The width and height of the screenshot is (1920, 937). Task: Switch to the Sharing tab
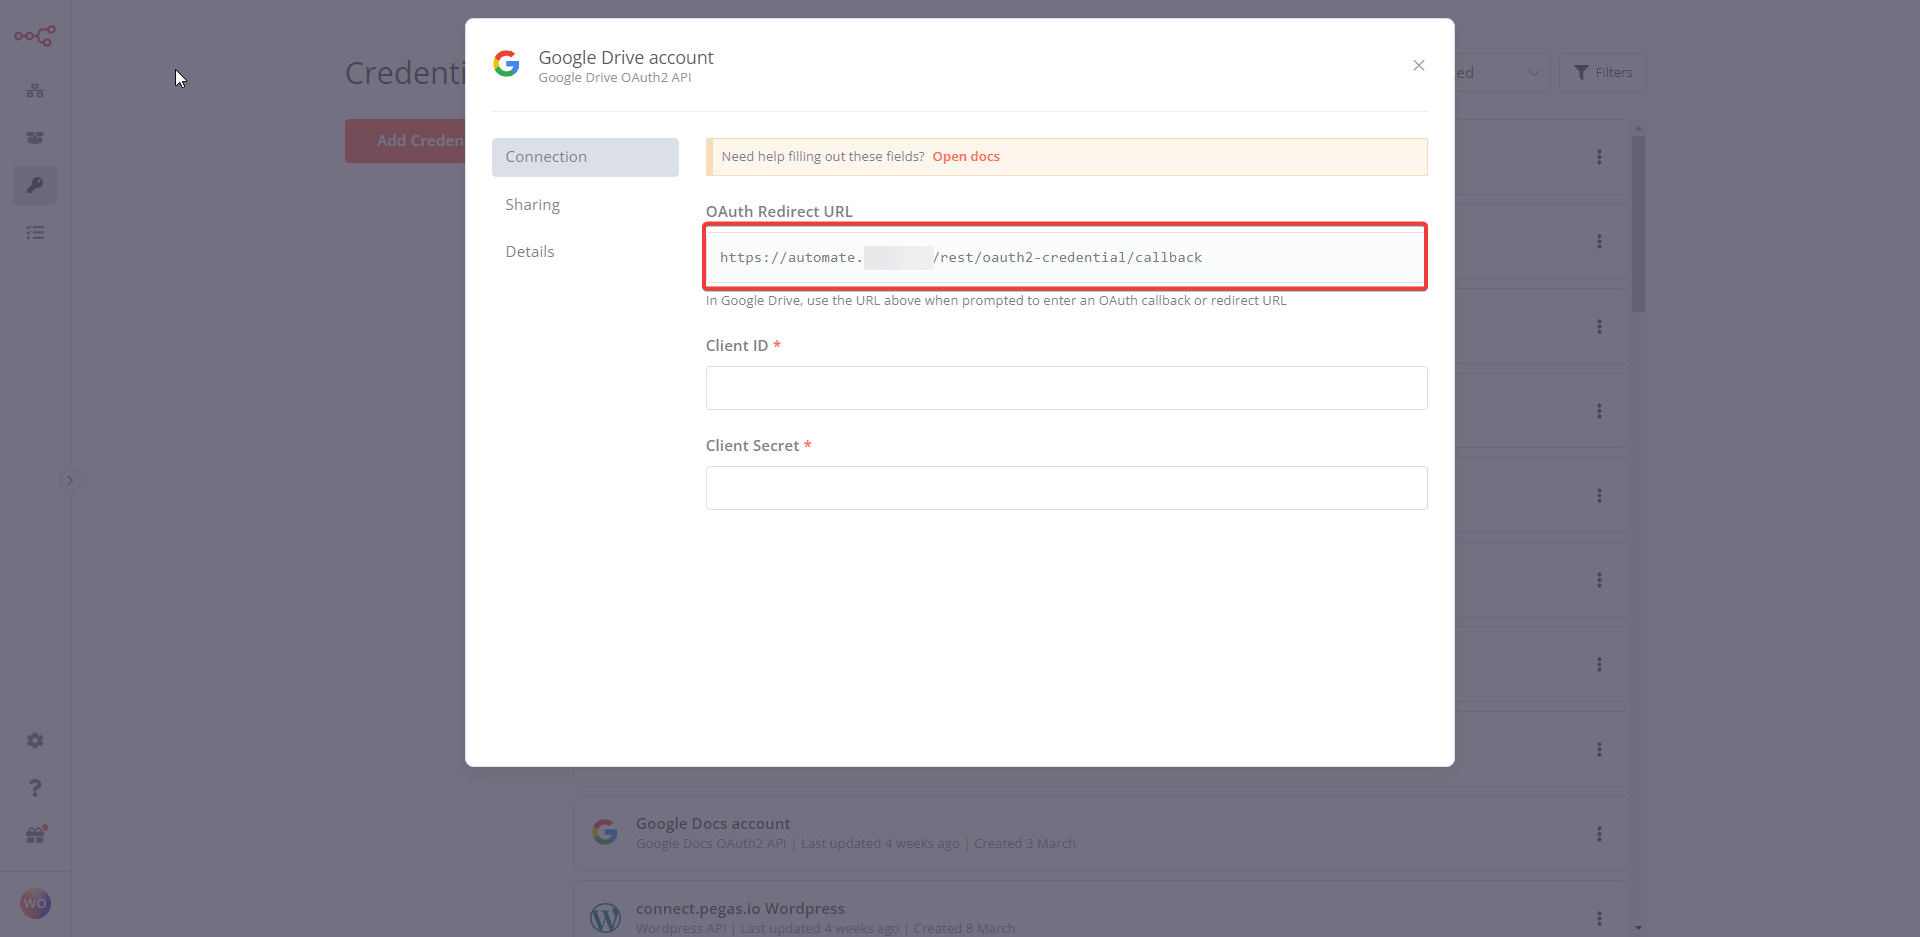point(532,205)
